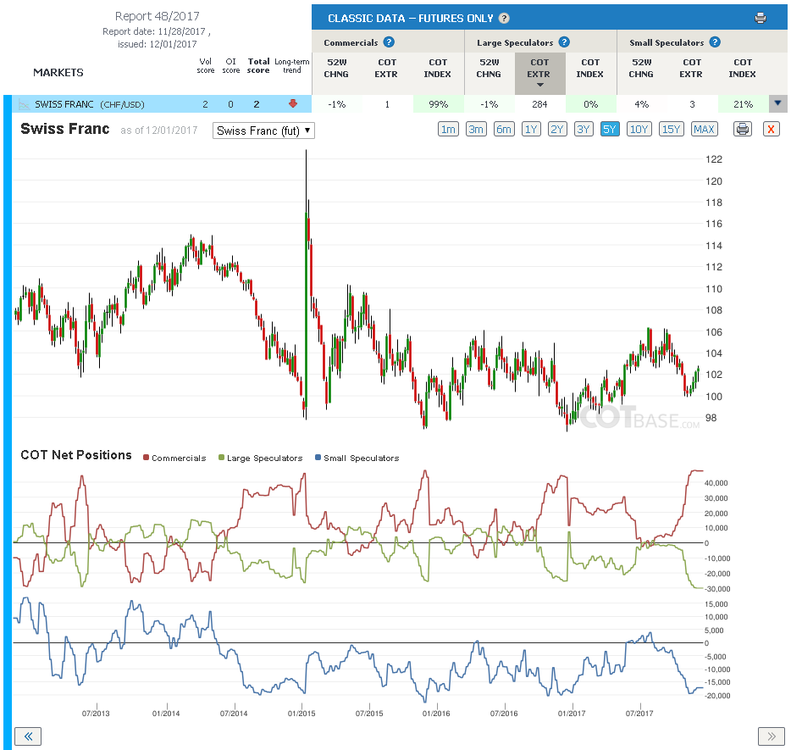Click the Report 48/2017 title
Viewport: 791px width, 750px height.
(157, 16)
